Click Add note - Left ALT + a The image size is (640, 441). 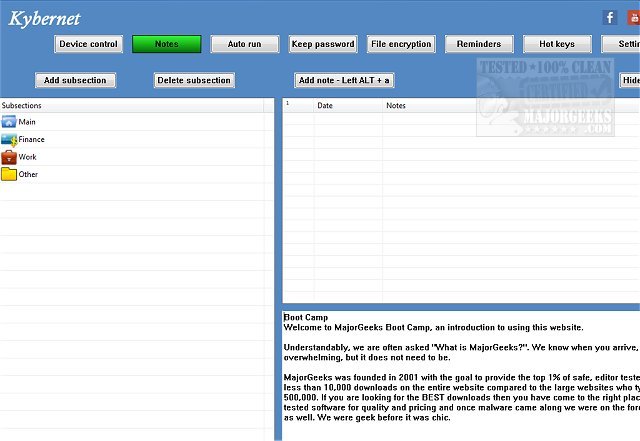pyautogui.click(x=344, y=80)
